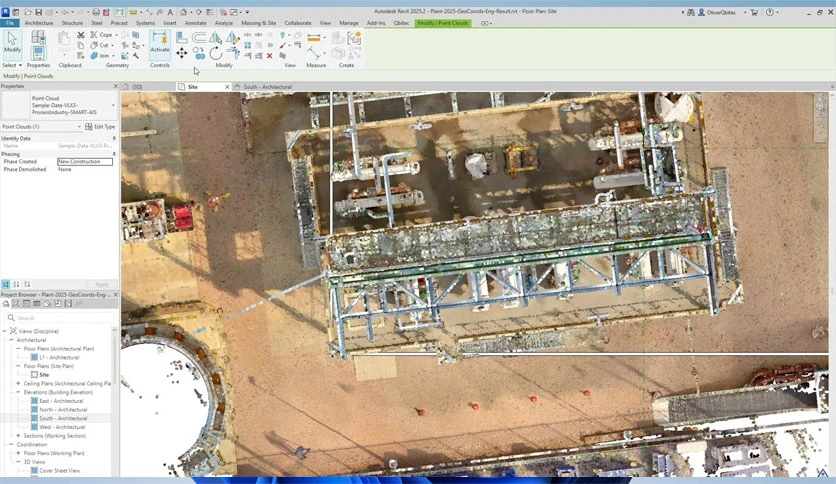The width and height of the screenshot is (836, 484).
Task: Open the Cope dropdown arrow
Action: coord(116,35)
